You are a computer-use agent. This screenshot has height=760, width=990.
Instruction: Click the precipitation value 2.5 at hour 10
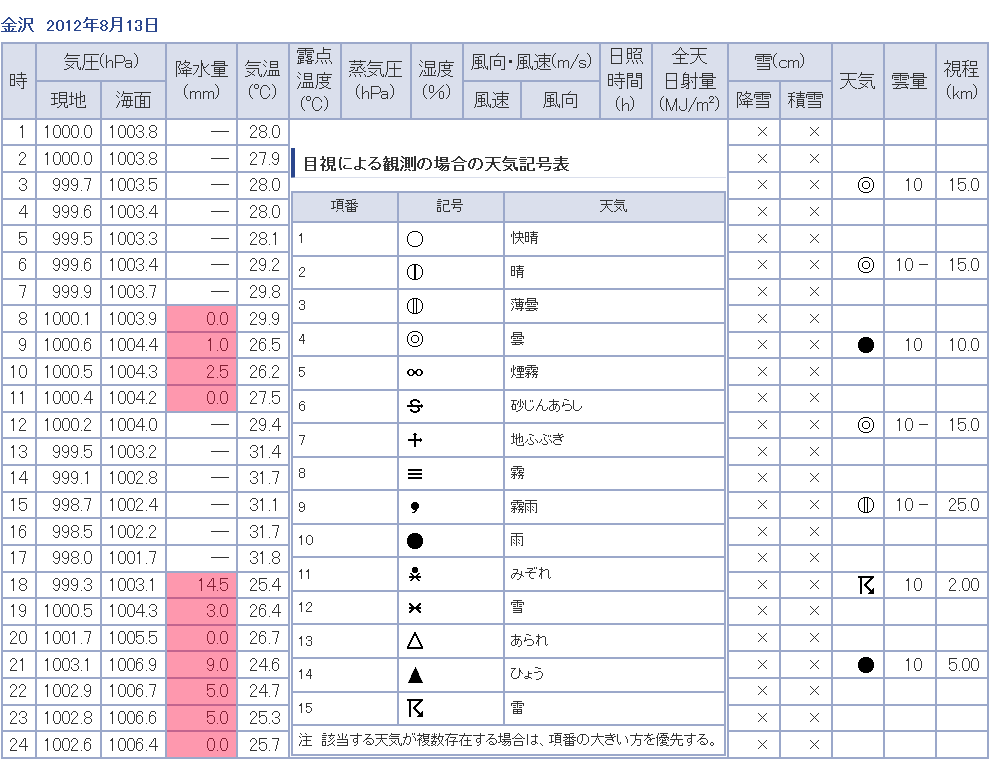(x=217, y=372)
